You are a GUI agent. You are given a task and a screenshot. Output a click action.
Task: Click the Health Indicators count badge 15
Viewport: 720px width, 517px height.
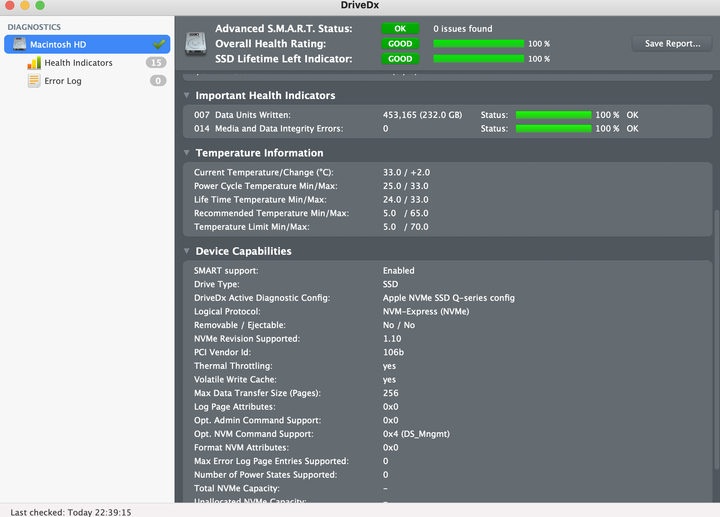(156, 62)
